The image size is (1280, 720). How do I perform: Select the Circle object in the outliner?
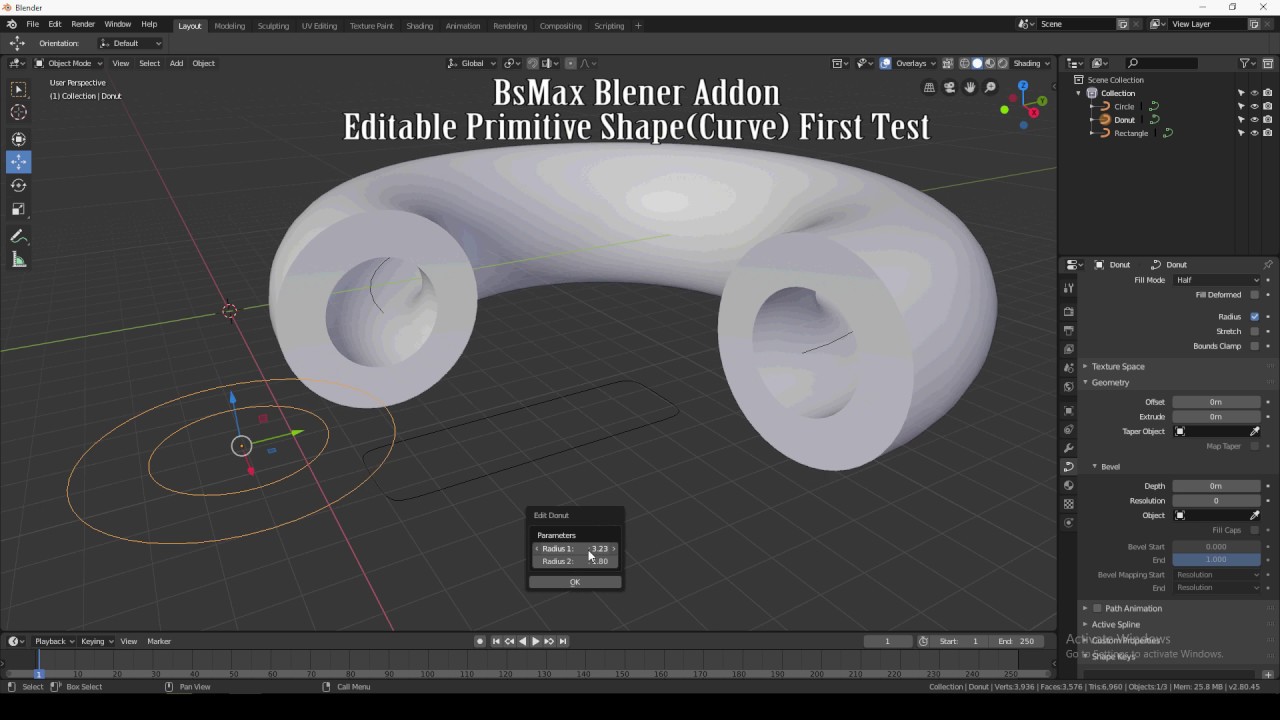1124,106
